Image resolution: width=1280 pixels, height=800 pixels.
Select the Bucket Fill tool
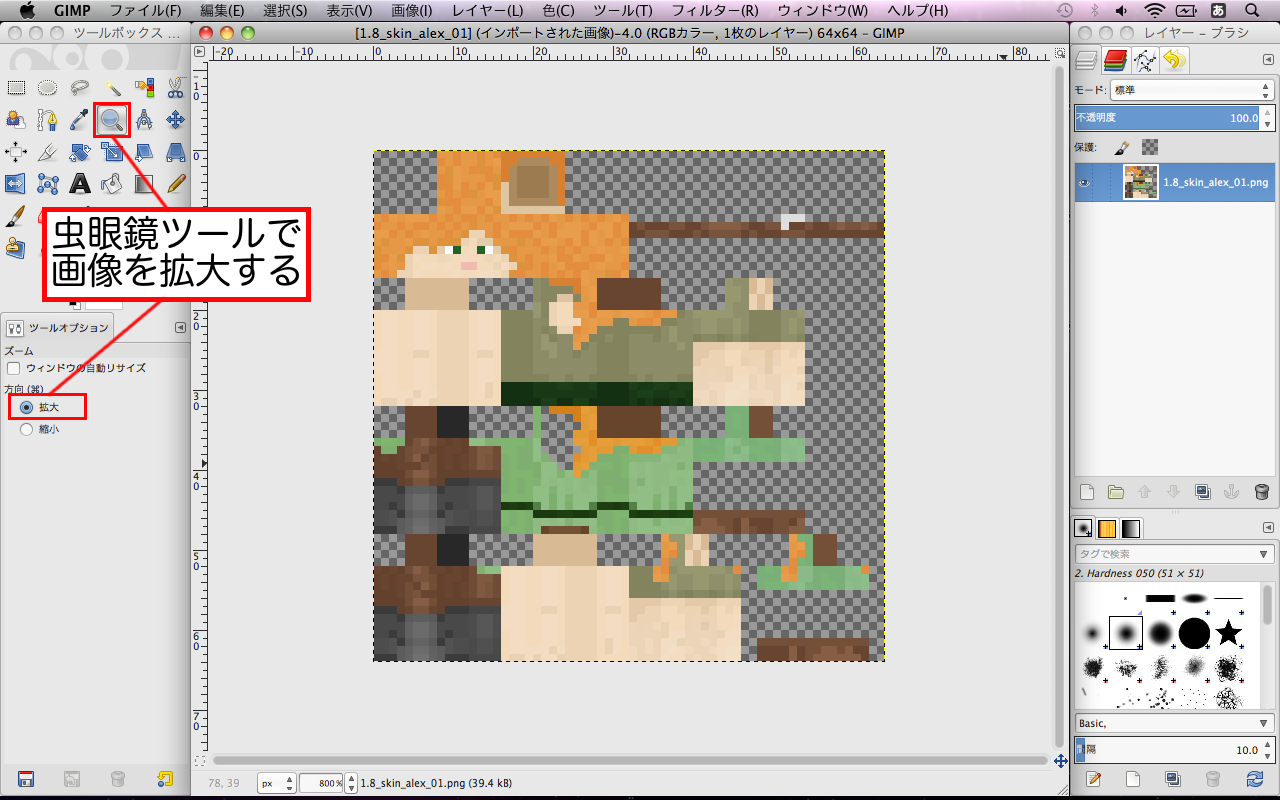click(x=112, y=184)
